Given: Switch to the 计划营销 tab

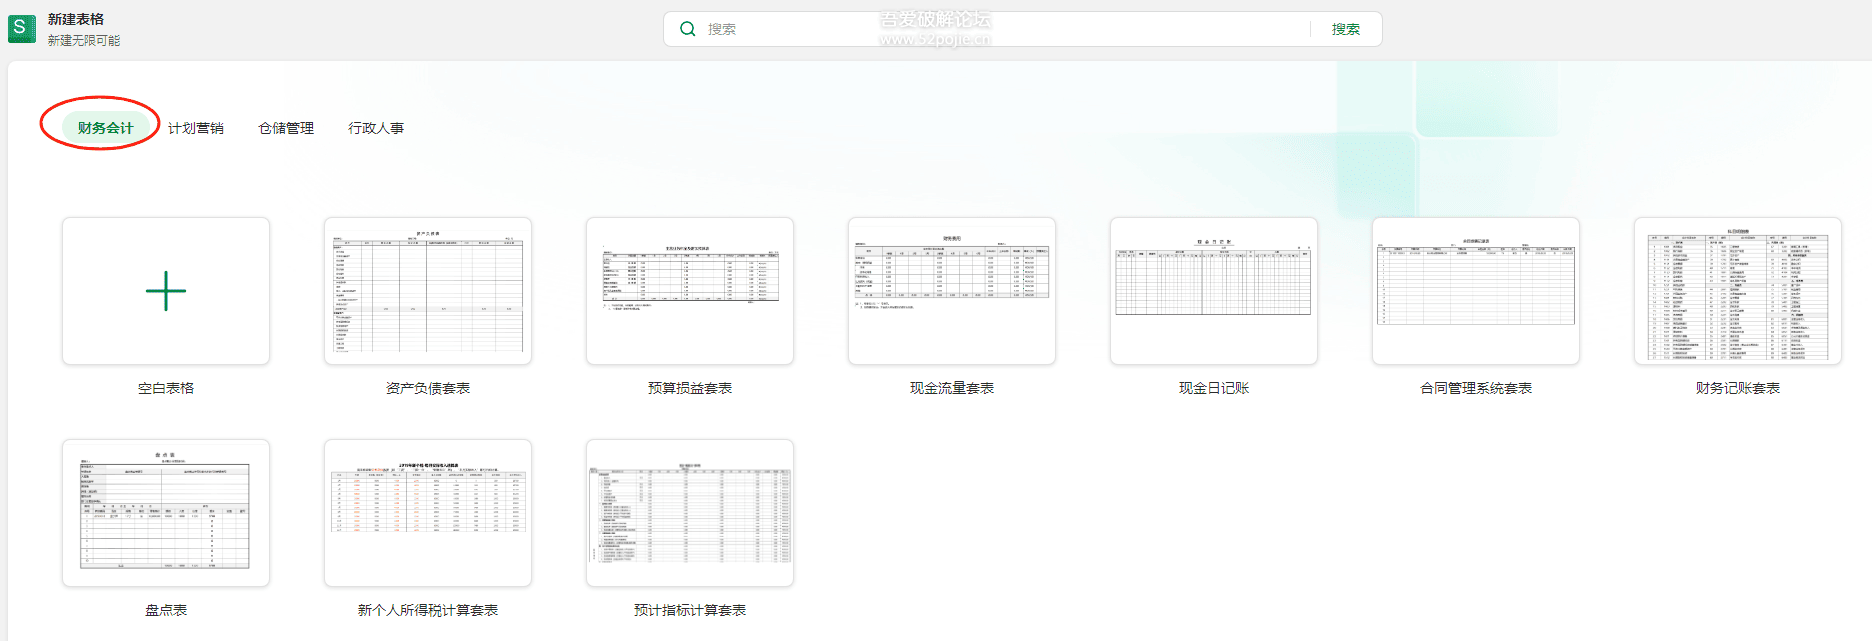Looking at the screenshot, I should [x=196, y=128].
